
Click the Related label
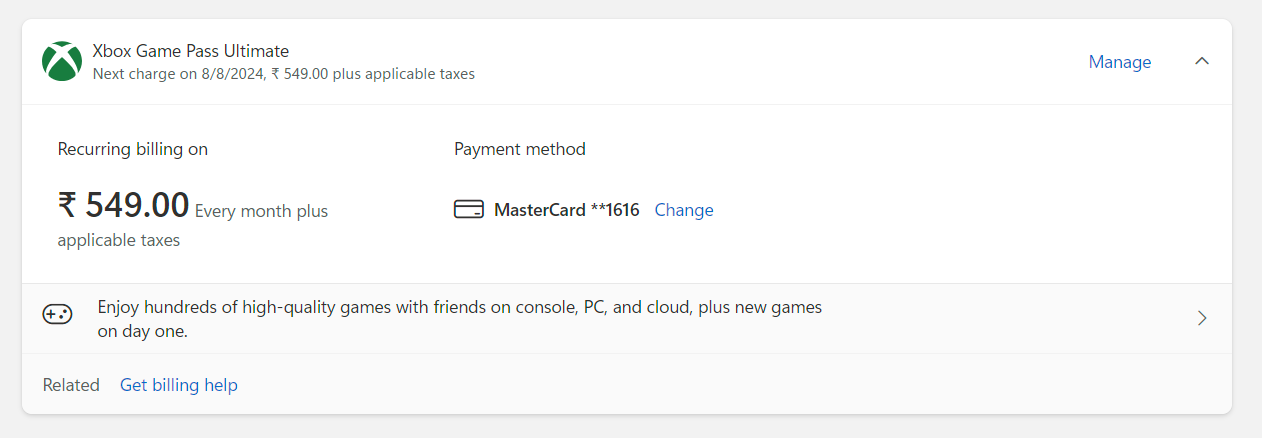click(x=71, y=385)
